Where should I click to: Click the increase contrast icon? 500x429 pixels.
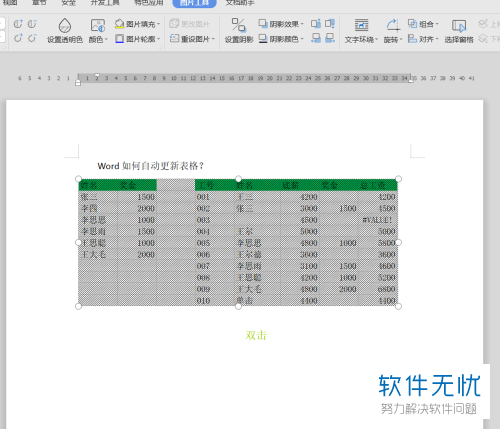pyautogui.click(x=18, y=24)
